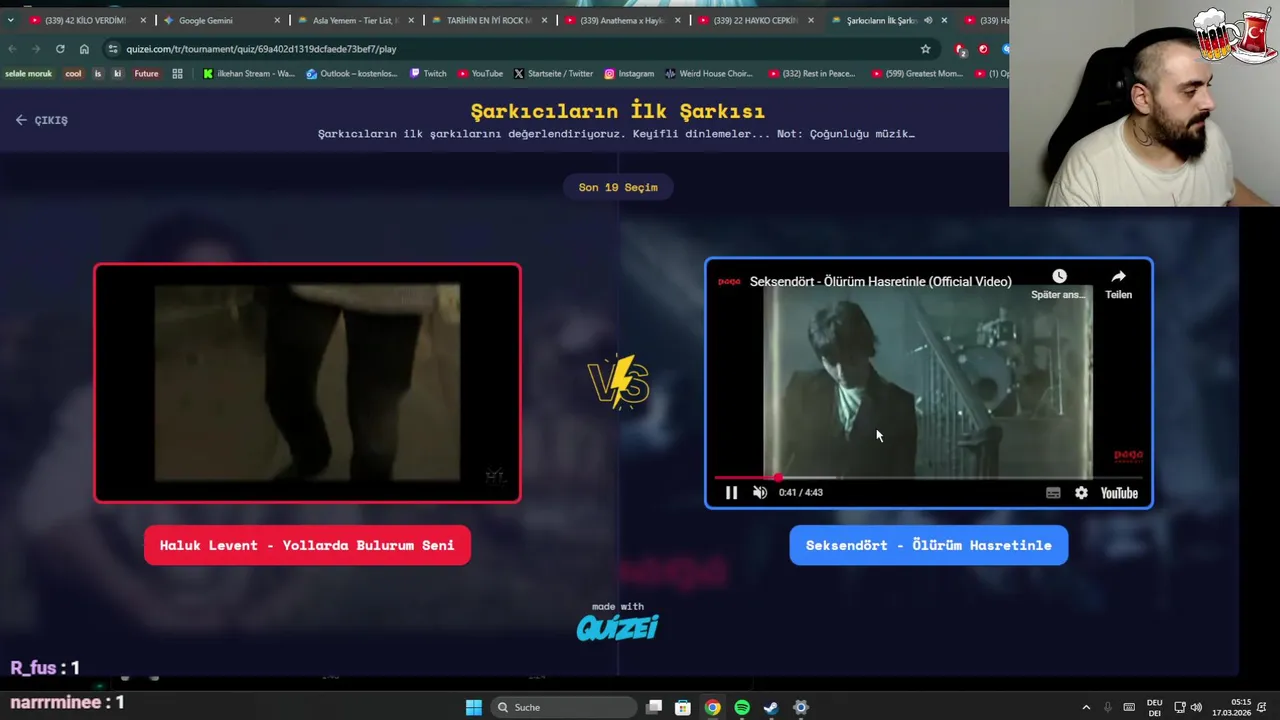Switch to the TARİHİN EN İYİ ROCK tab
1280x720 pixels.
point(489,20)
